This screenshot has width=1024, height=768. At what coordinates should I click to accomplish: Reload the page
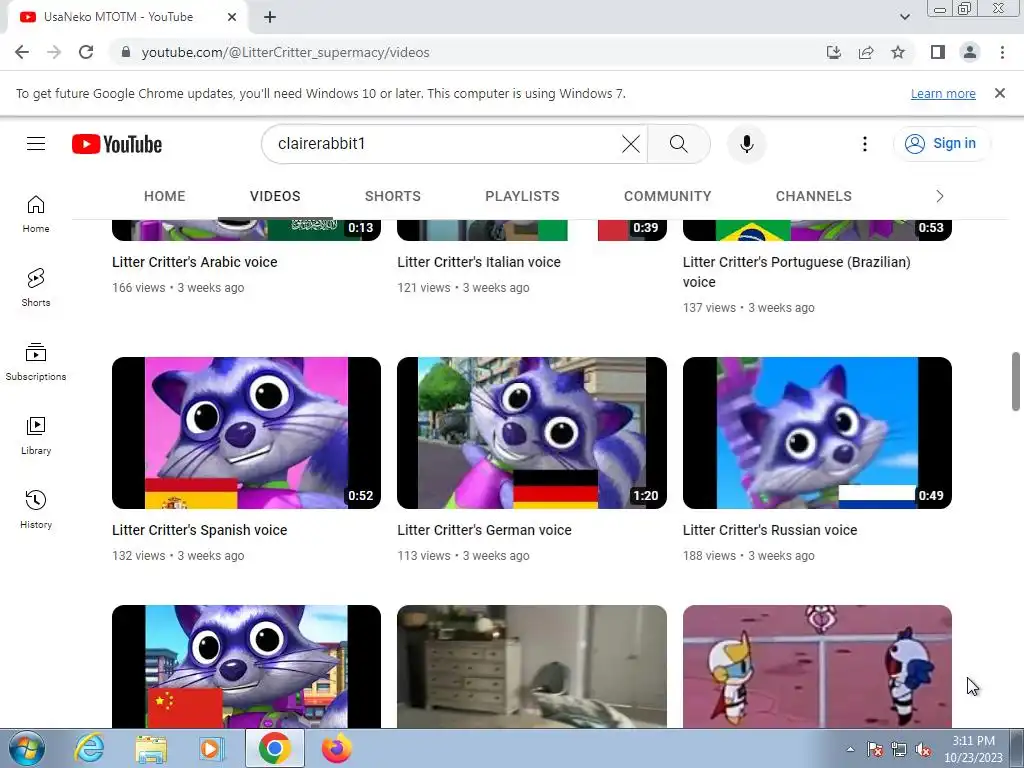point(86,52)
